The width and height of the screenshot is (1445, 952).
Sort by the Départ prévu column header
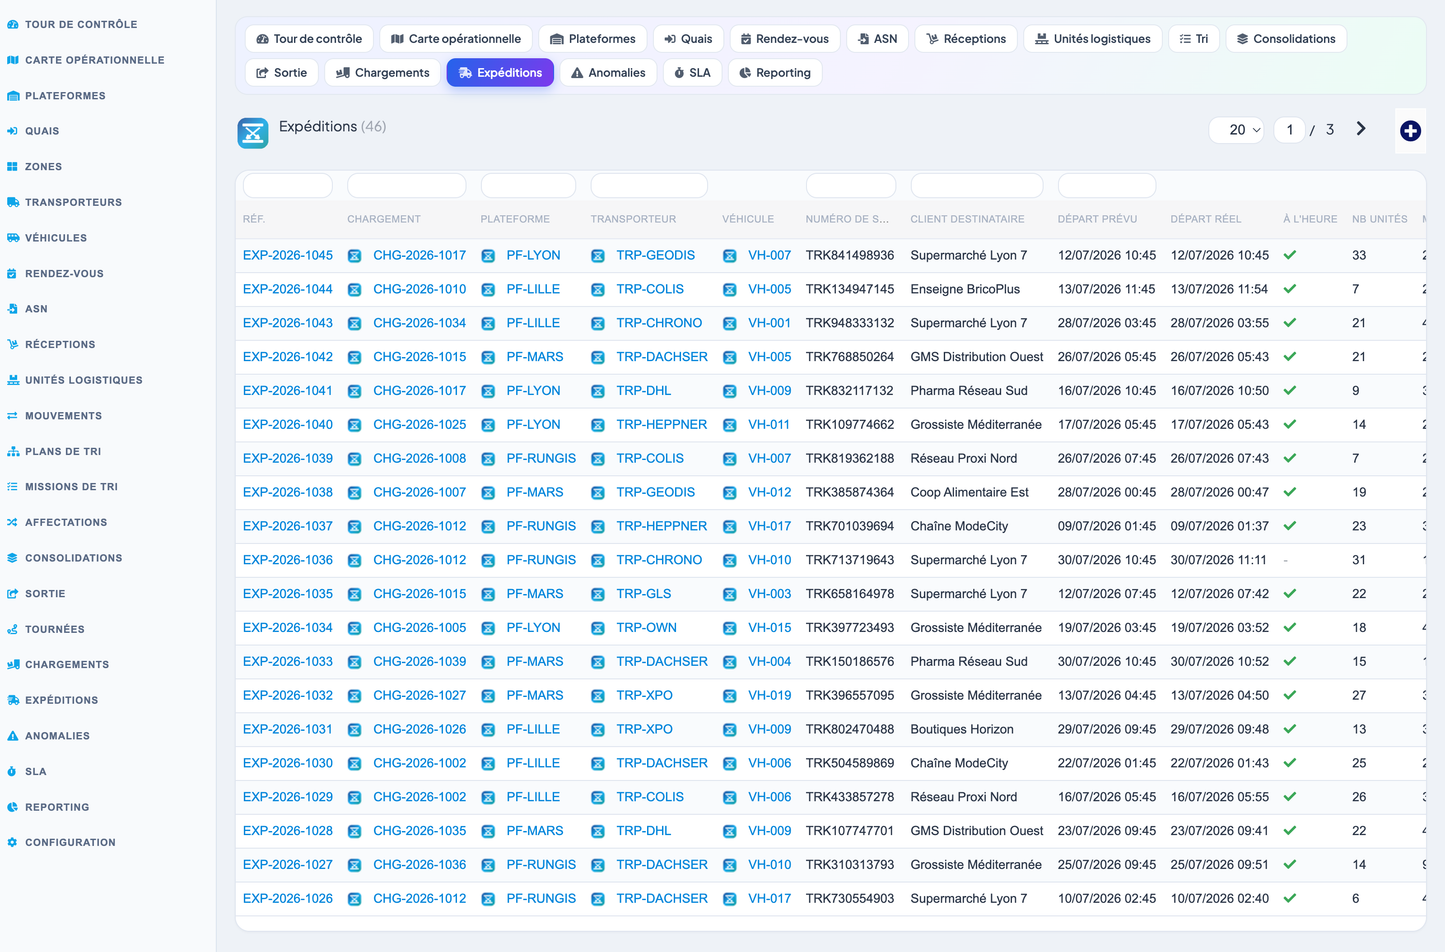[1097, 219]
